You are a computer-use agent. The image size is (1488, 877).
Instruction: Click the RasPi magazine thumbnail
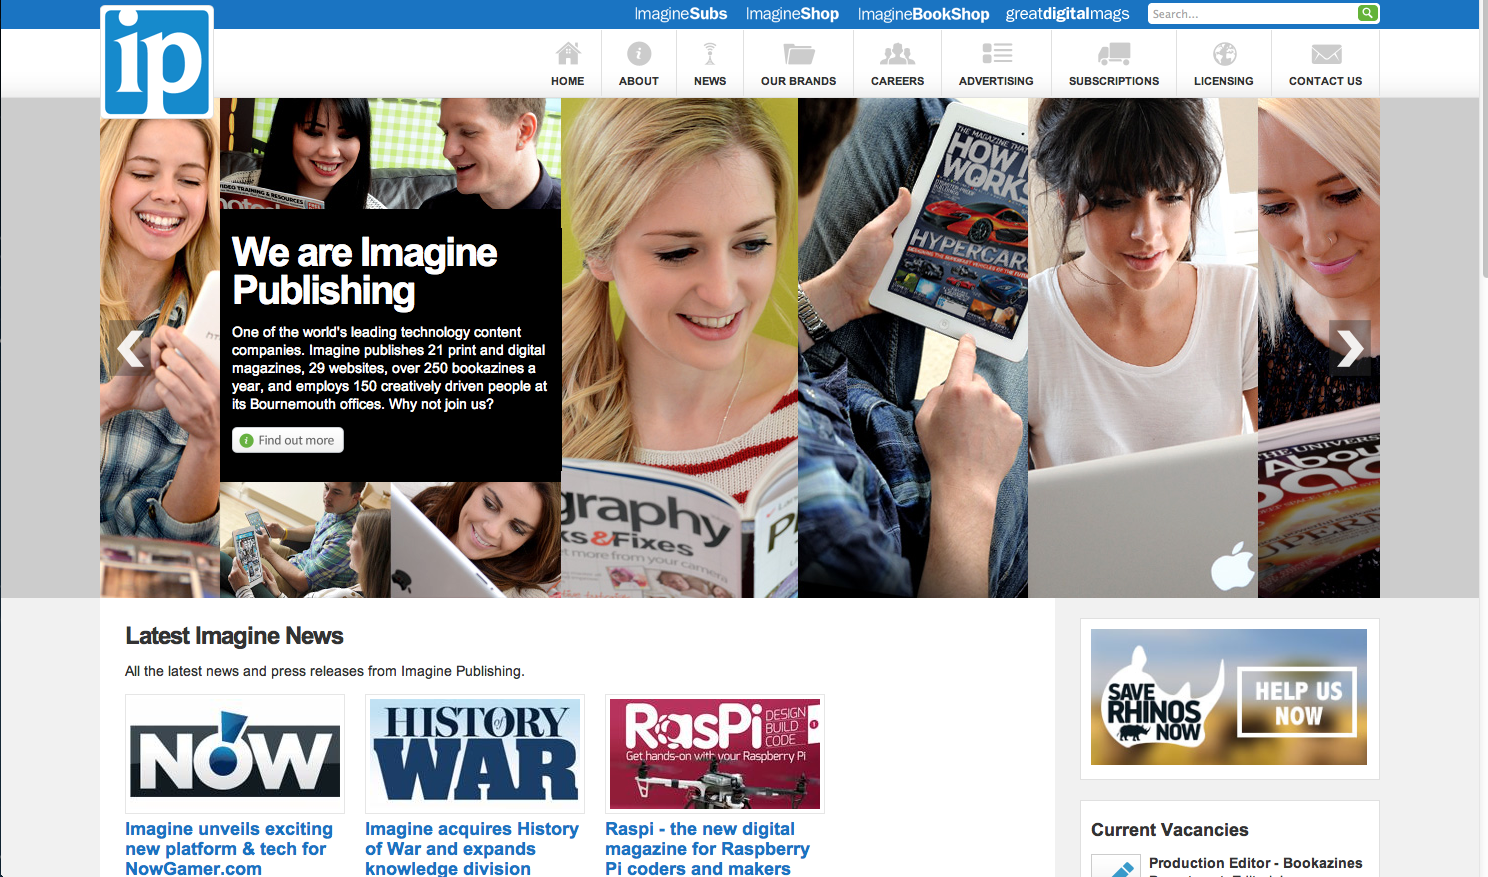pyautogui.click(x=715, y=754)
